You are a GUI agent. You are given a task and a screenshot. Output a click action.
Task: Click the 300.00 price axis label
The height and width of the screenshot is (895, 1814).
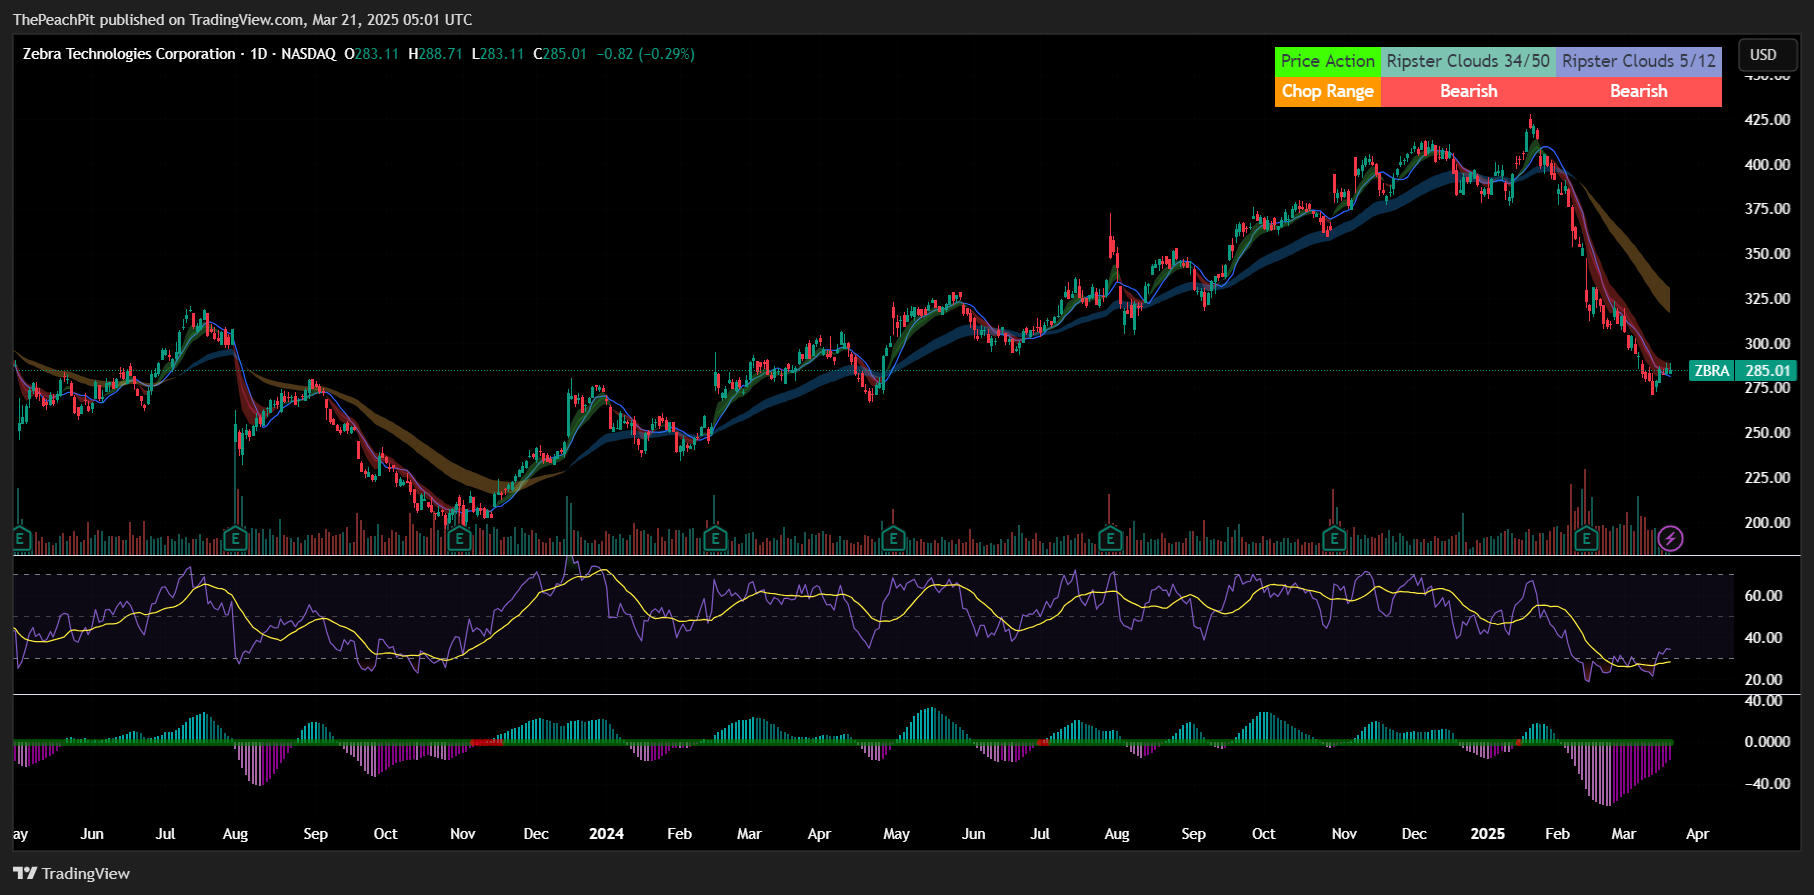click(x=1767, y=344)
